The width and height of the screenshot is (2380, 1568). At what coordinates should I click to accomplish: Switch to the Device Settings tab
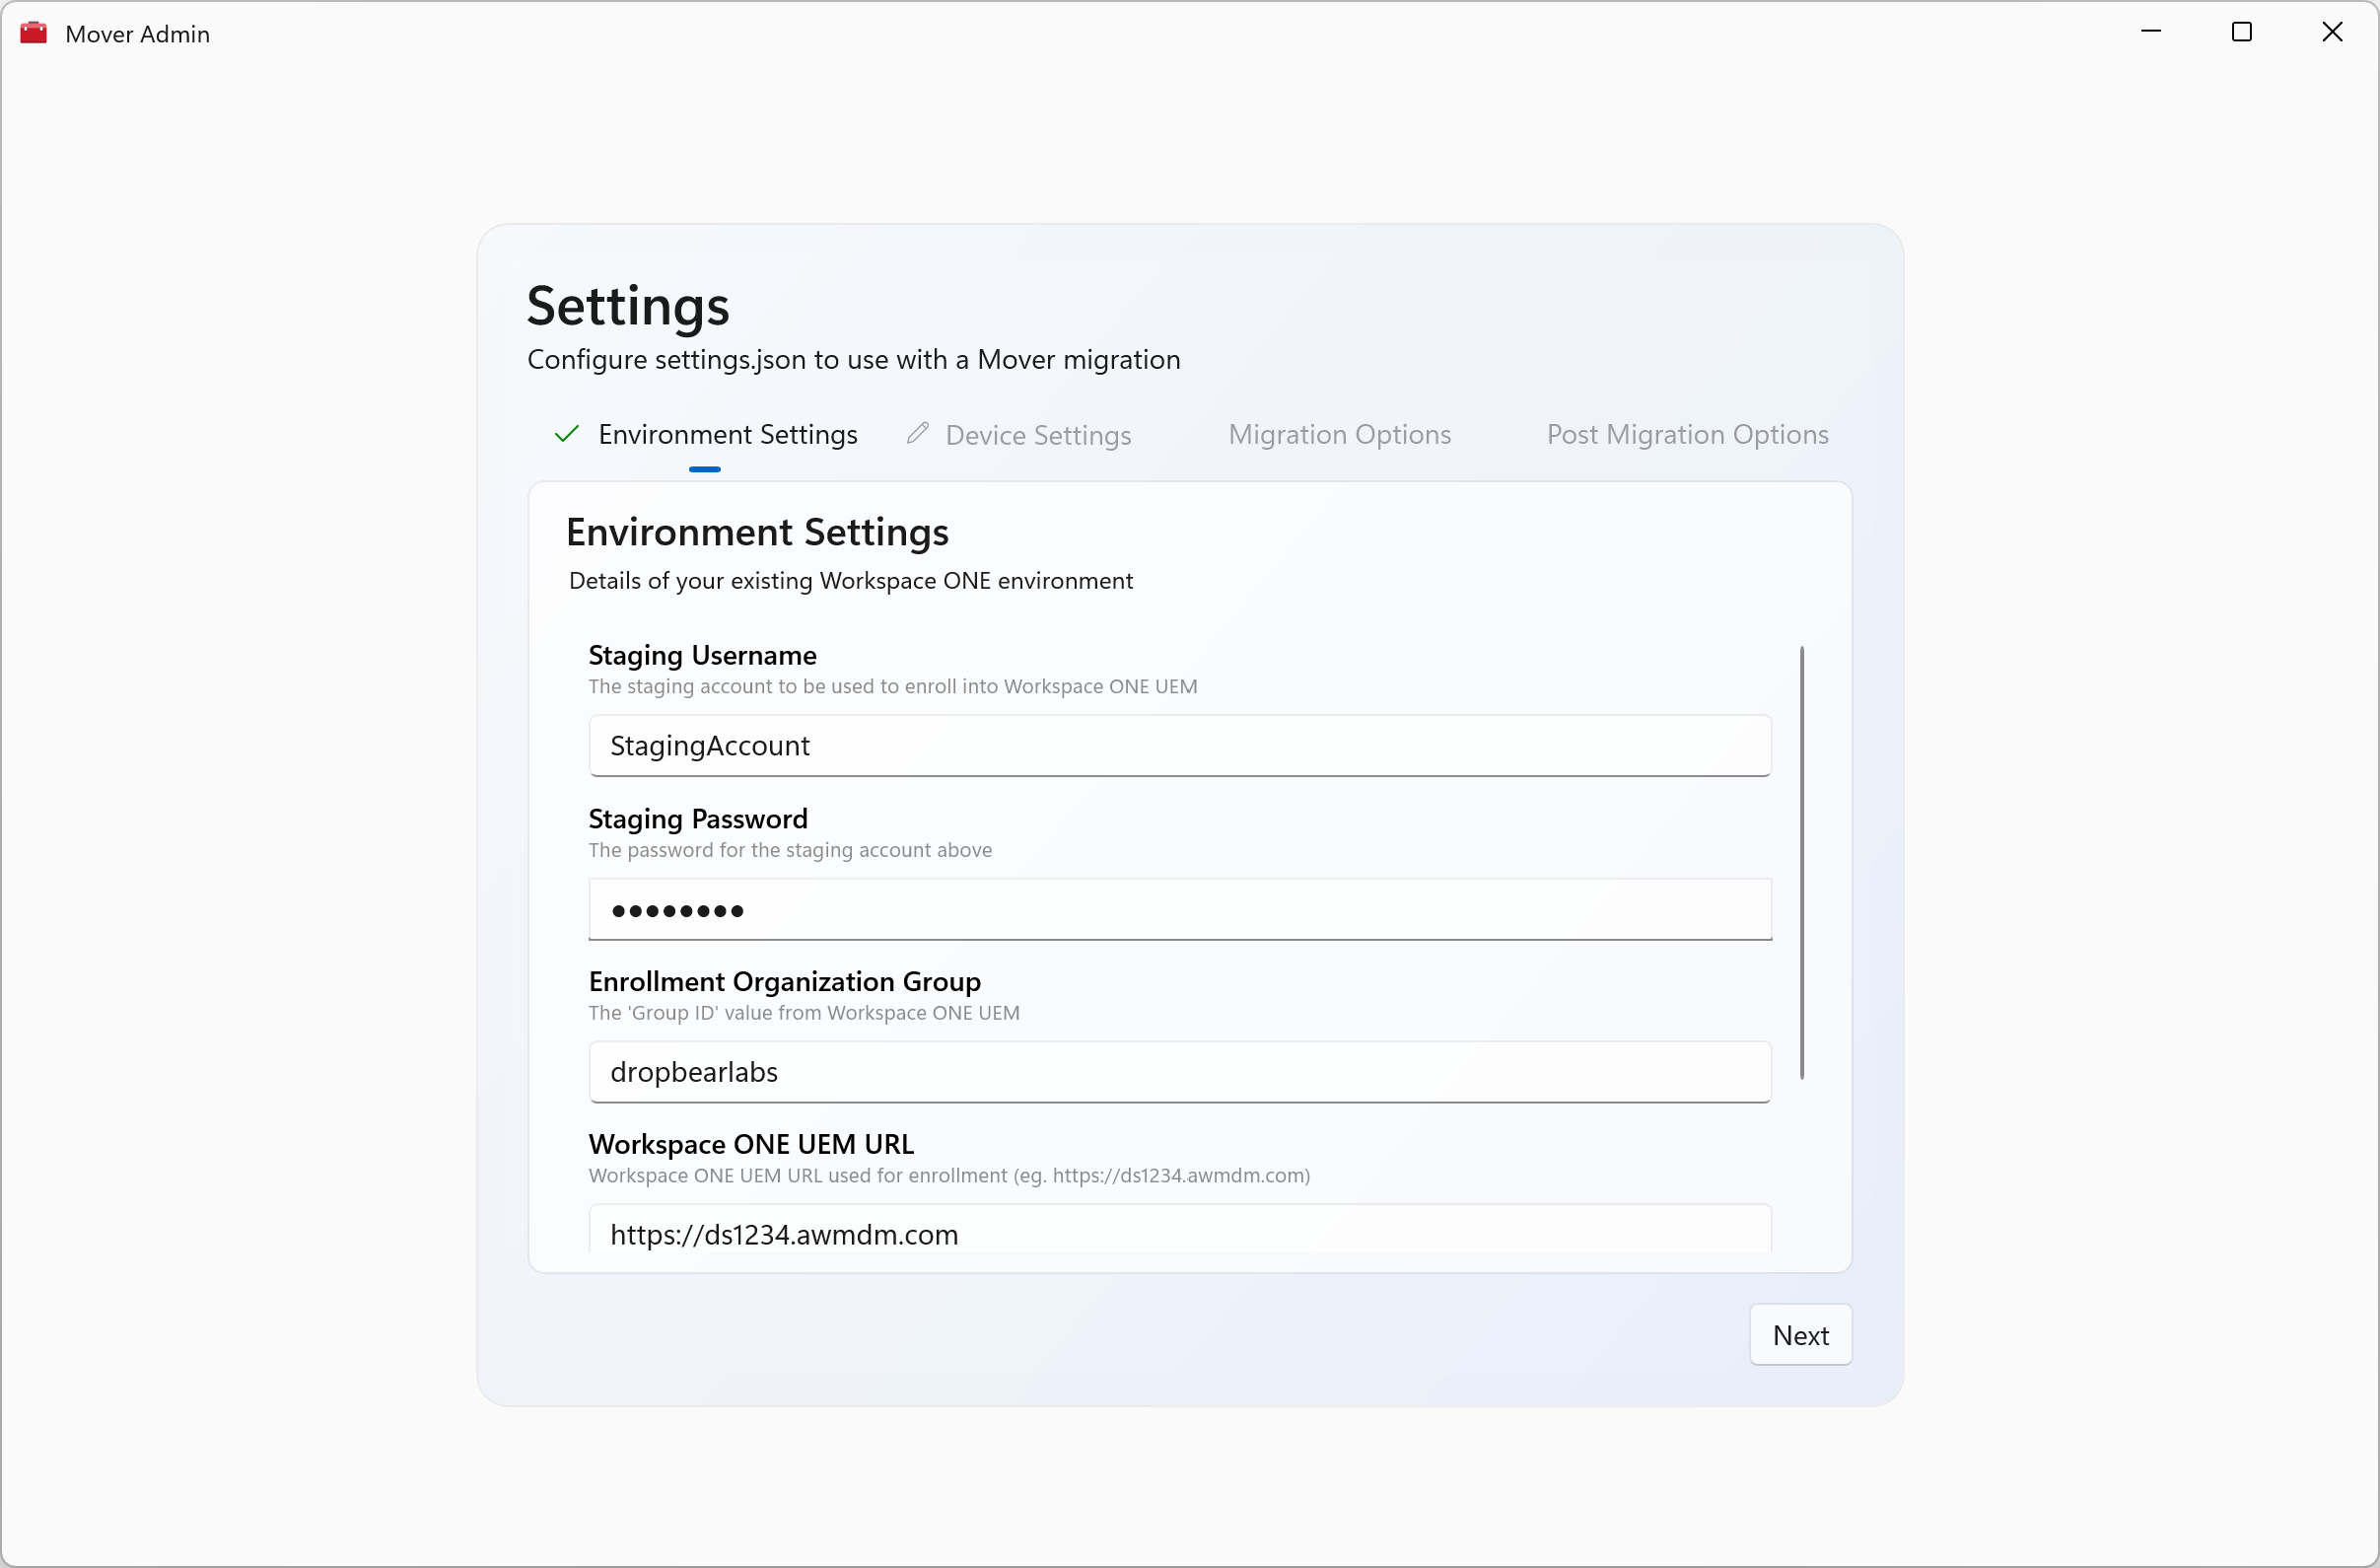(x=1037, y=435)
